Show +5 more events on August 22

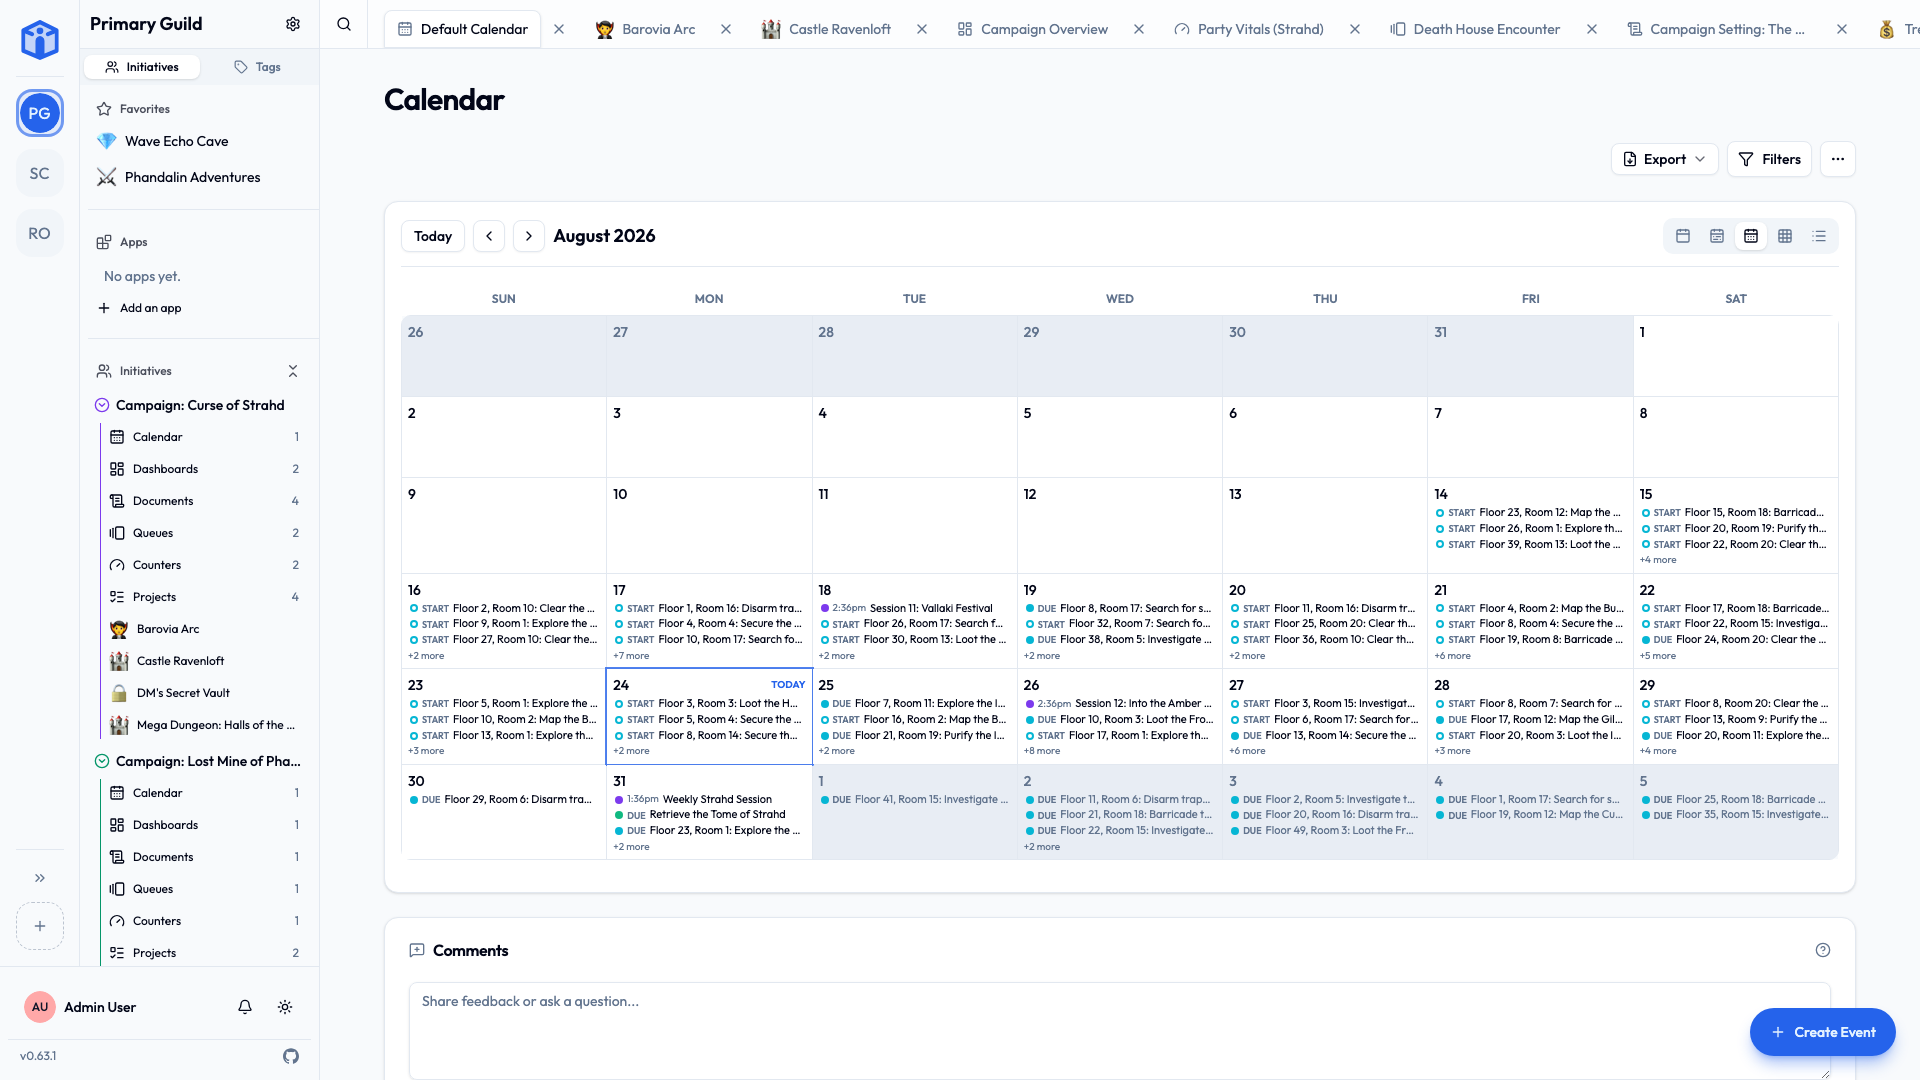(1658, 656)
